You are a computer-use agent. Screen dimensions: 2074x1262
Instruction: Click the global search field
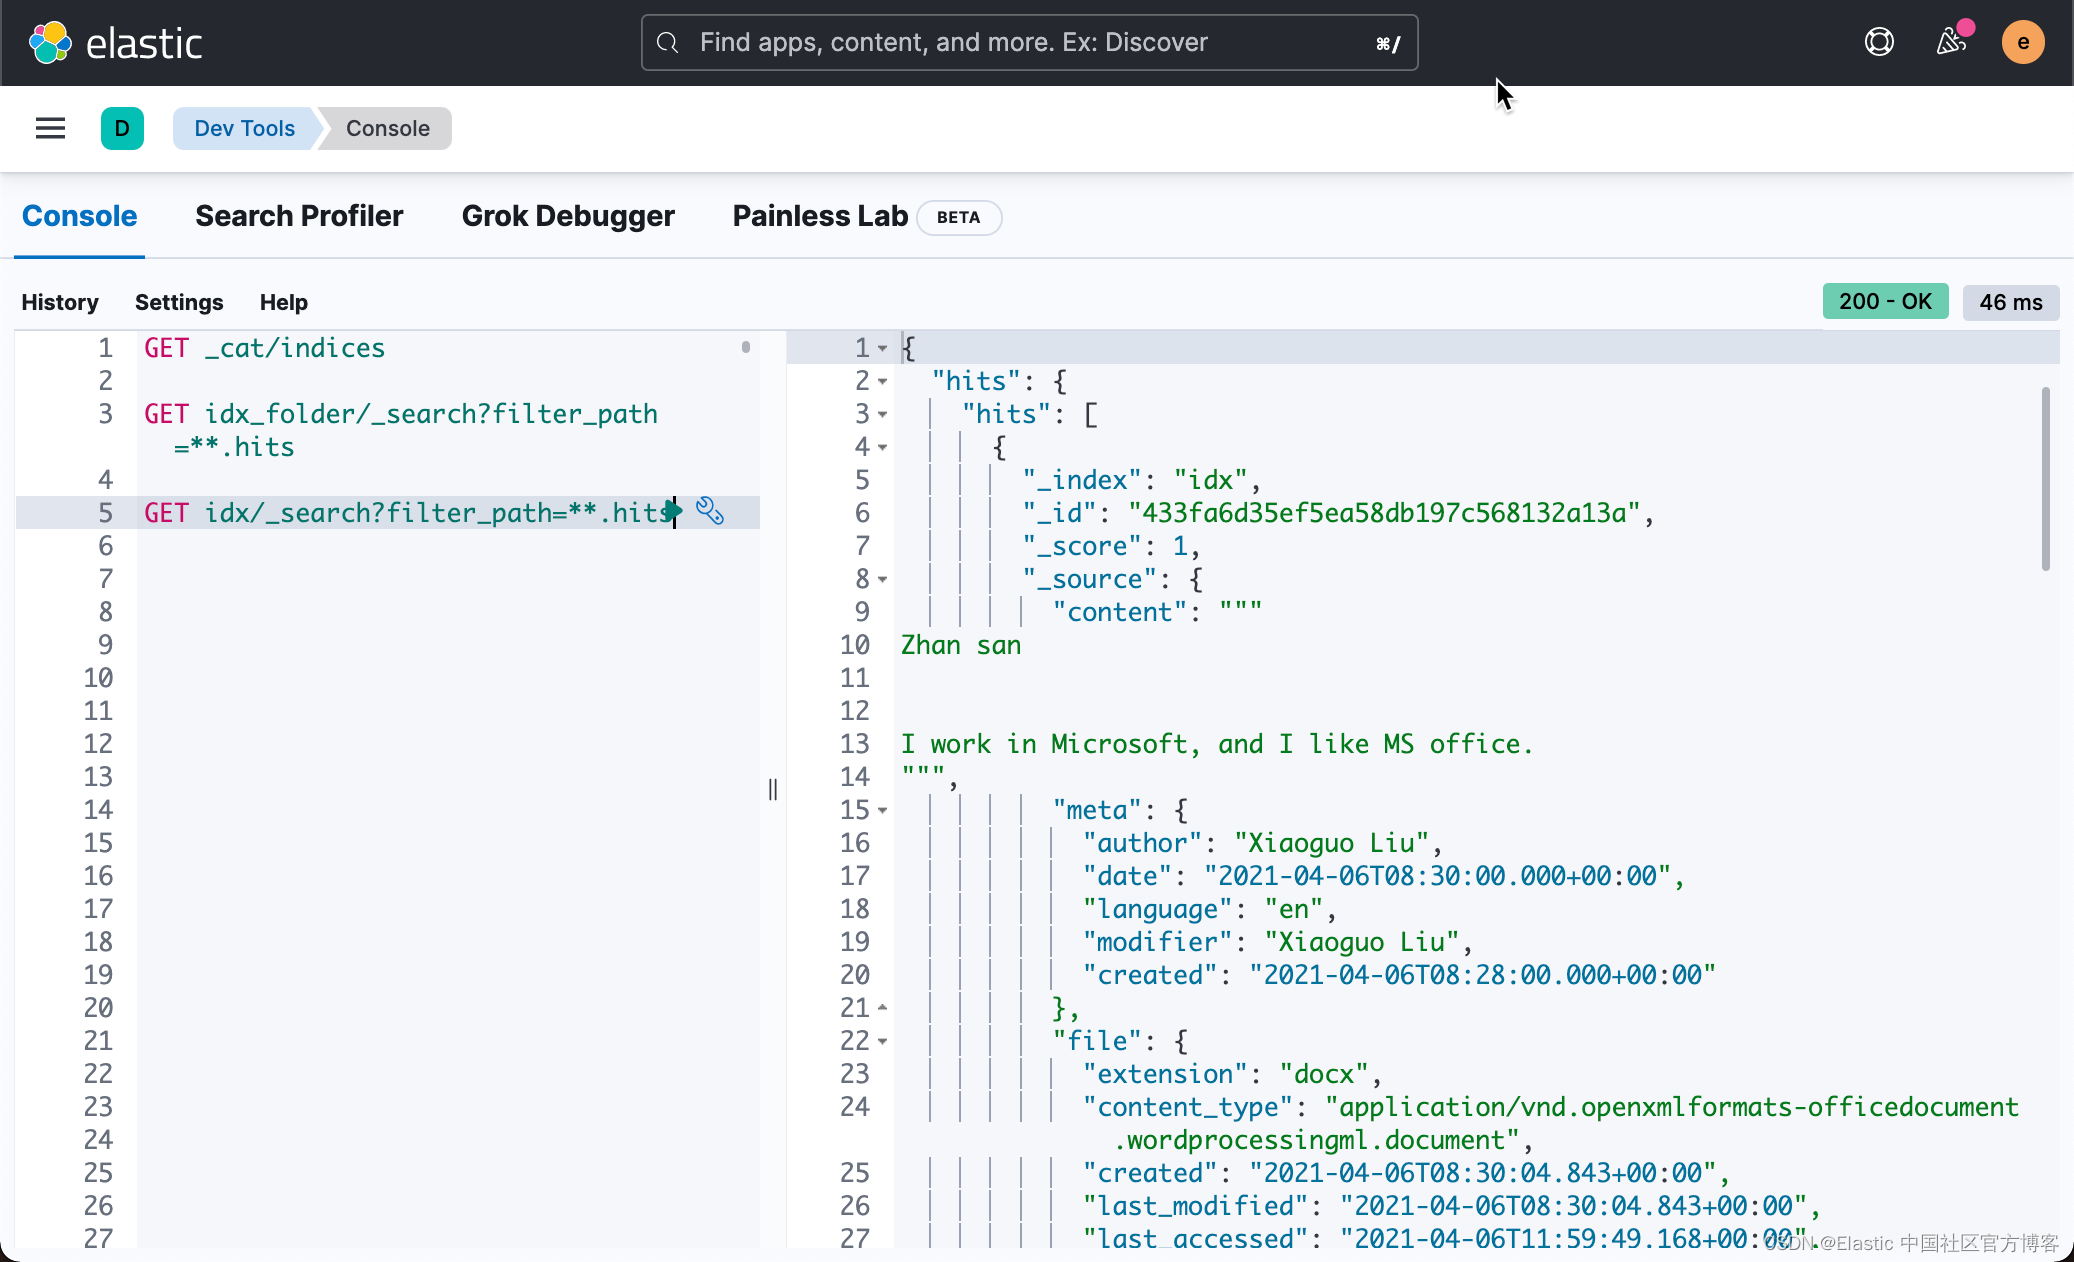click(x=1028, y=42)
